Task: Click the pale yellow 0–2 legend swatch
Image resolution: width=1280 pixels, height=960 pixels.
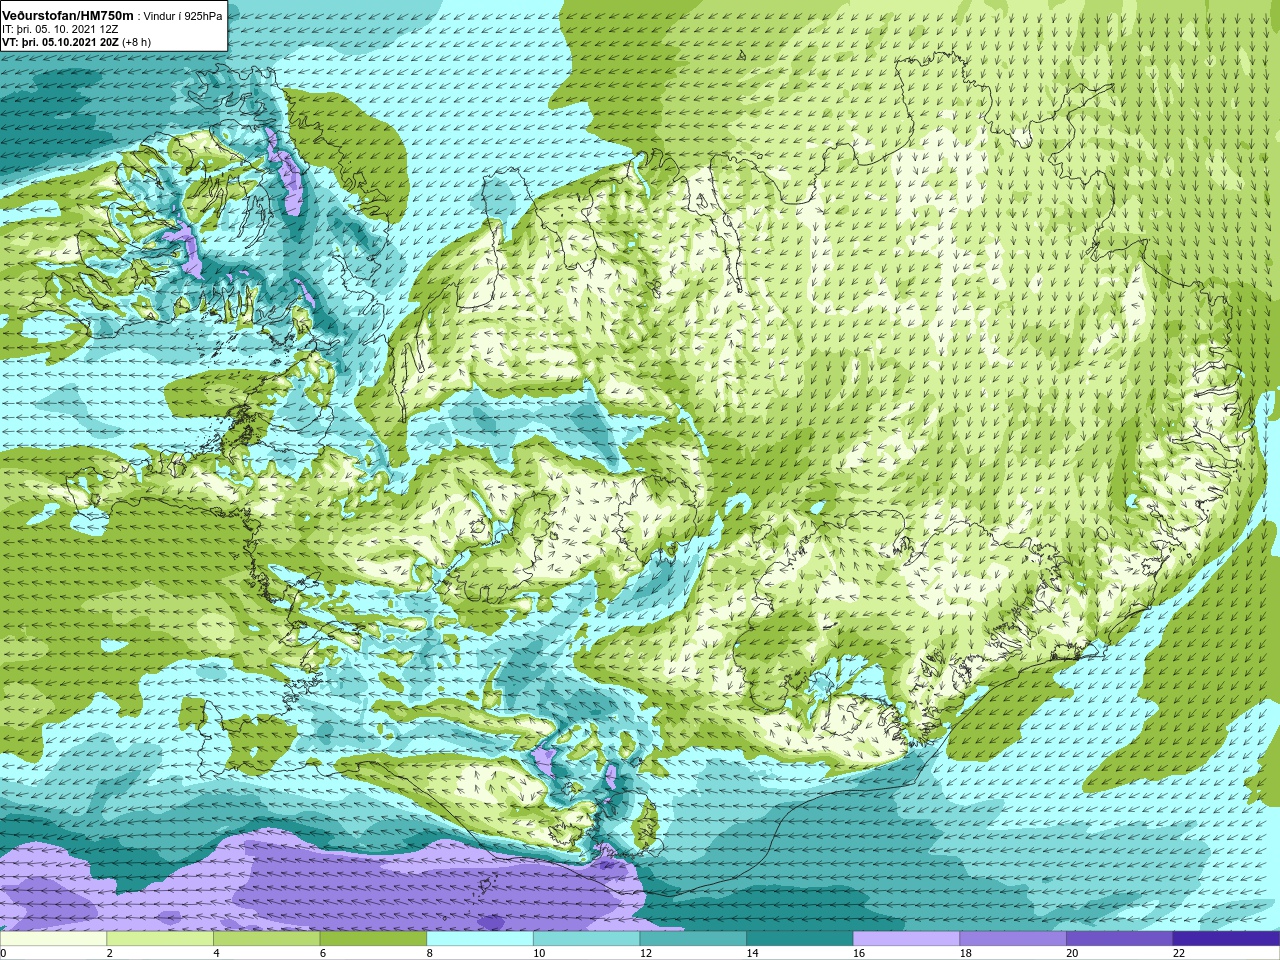Action: point(53,939)
